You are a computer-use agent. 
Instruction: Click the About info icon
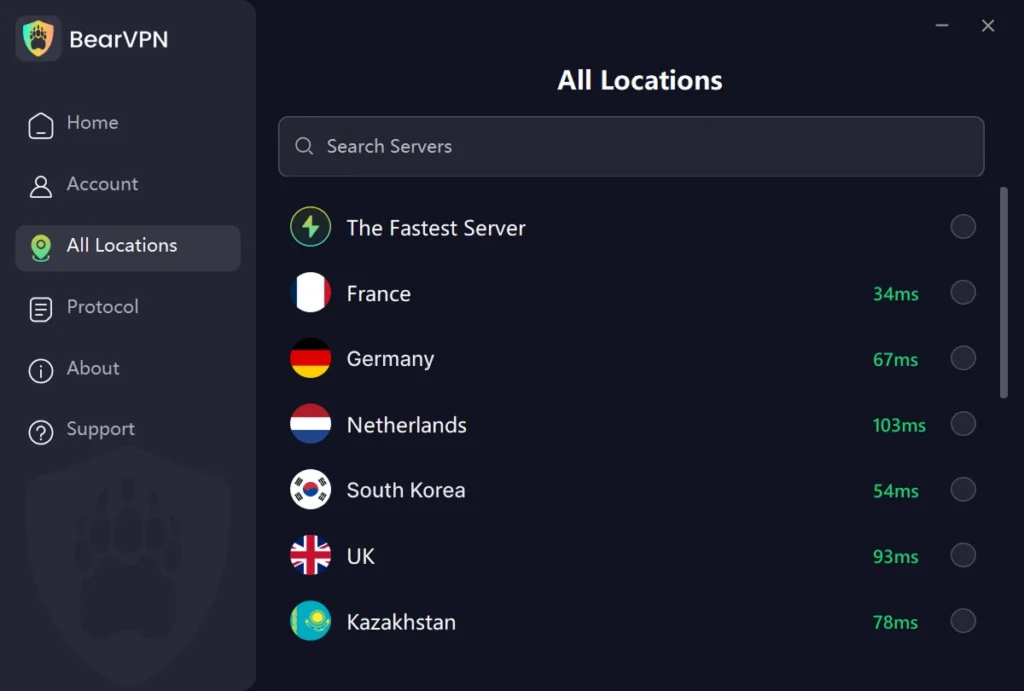click(40, 368)
